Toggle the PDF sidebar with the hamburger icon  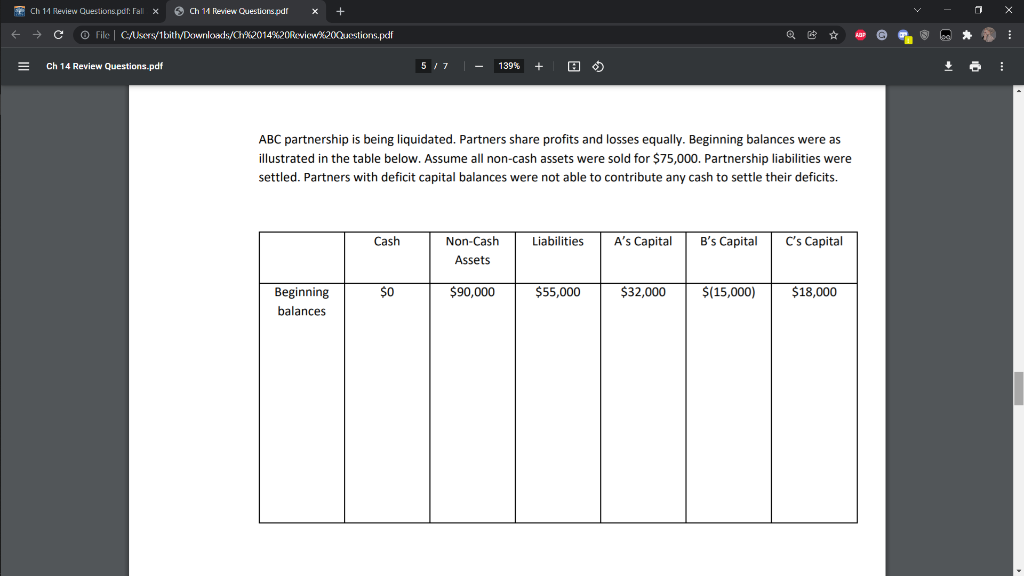[x=23, y=66]
